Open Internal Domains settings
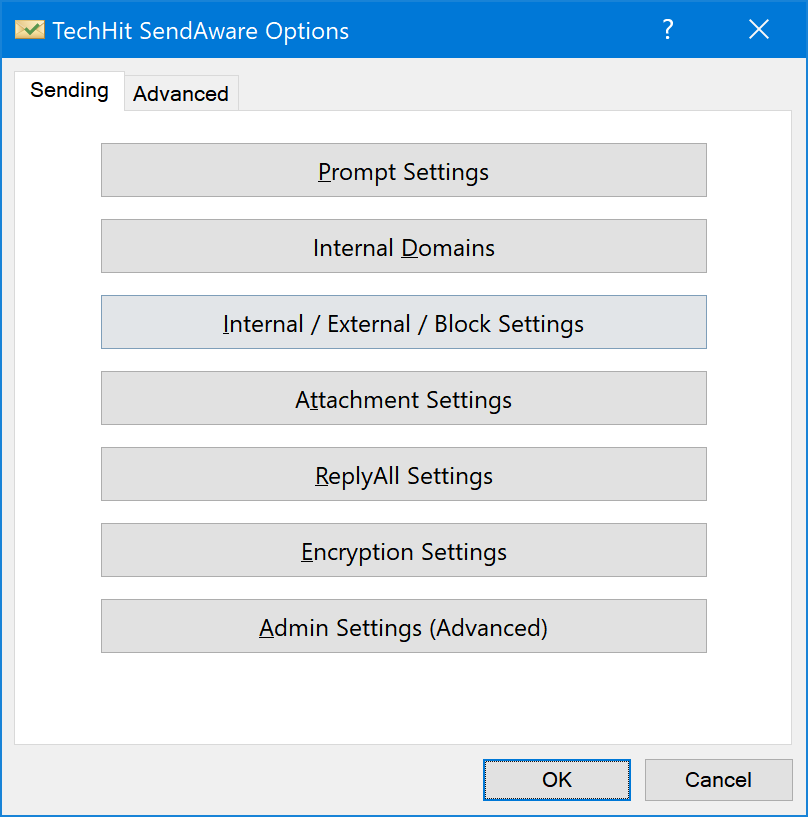The height and width of the screenshot is (817, 808). (404, 246)
